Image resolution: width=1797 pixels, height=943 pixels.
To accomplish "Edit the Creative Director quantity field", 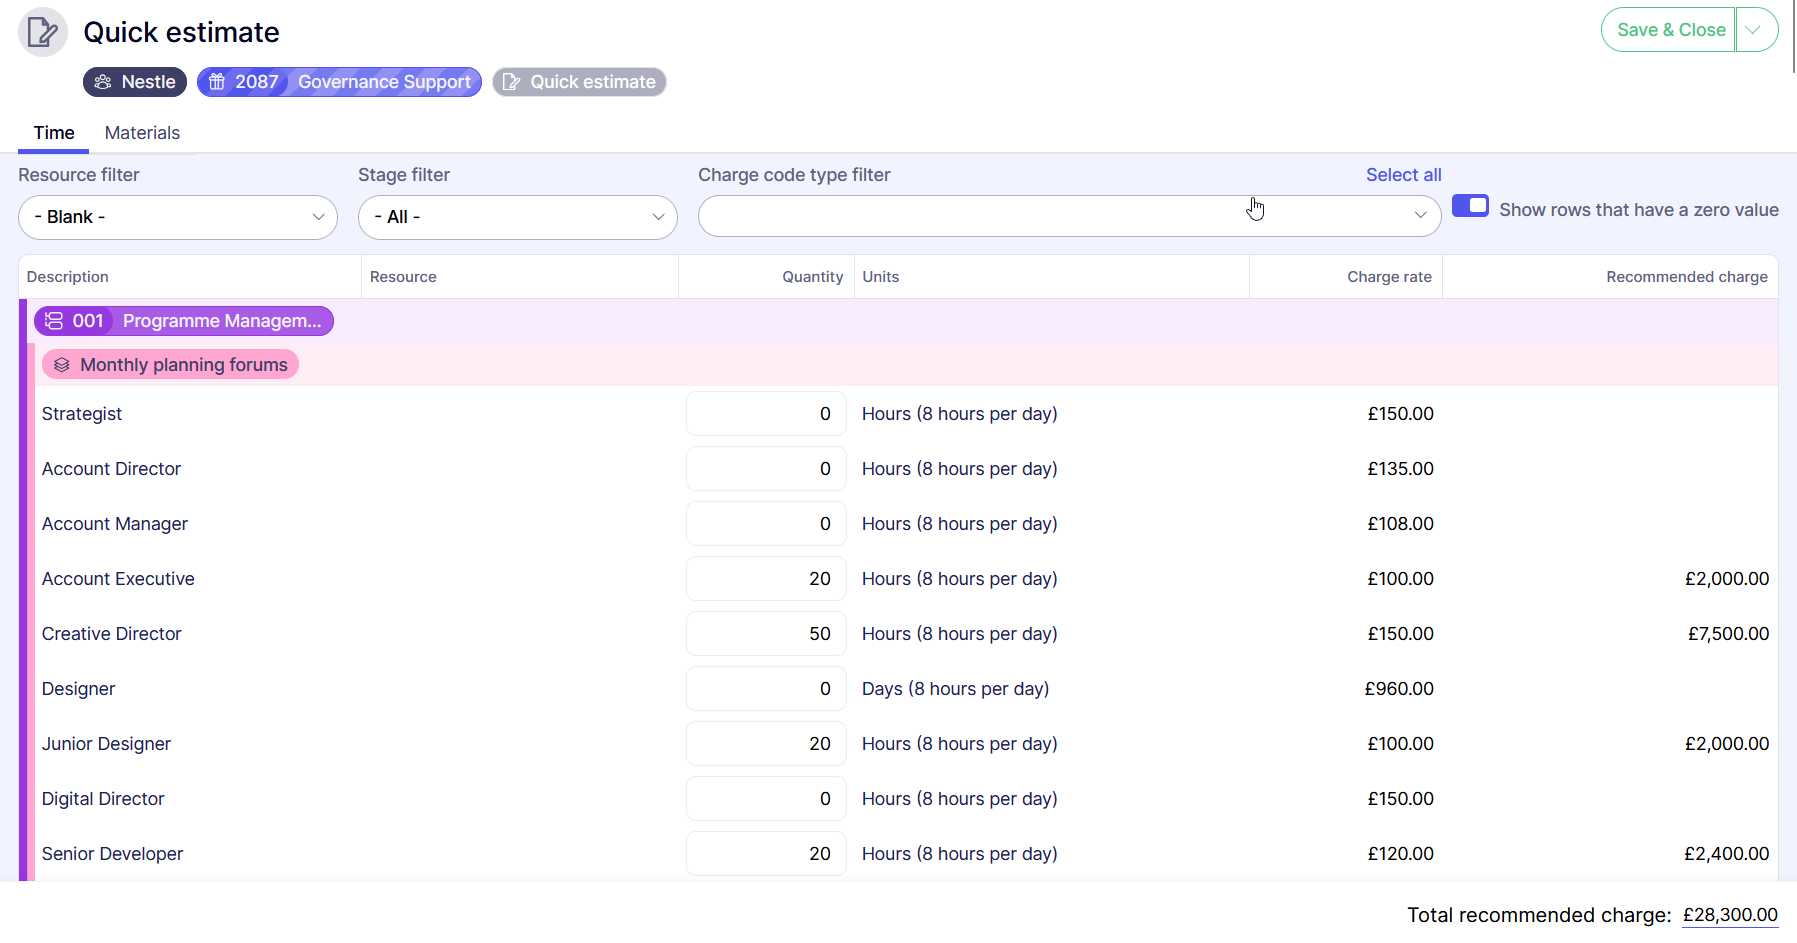I will pos(766,634).
